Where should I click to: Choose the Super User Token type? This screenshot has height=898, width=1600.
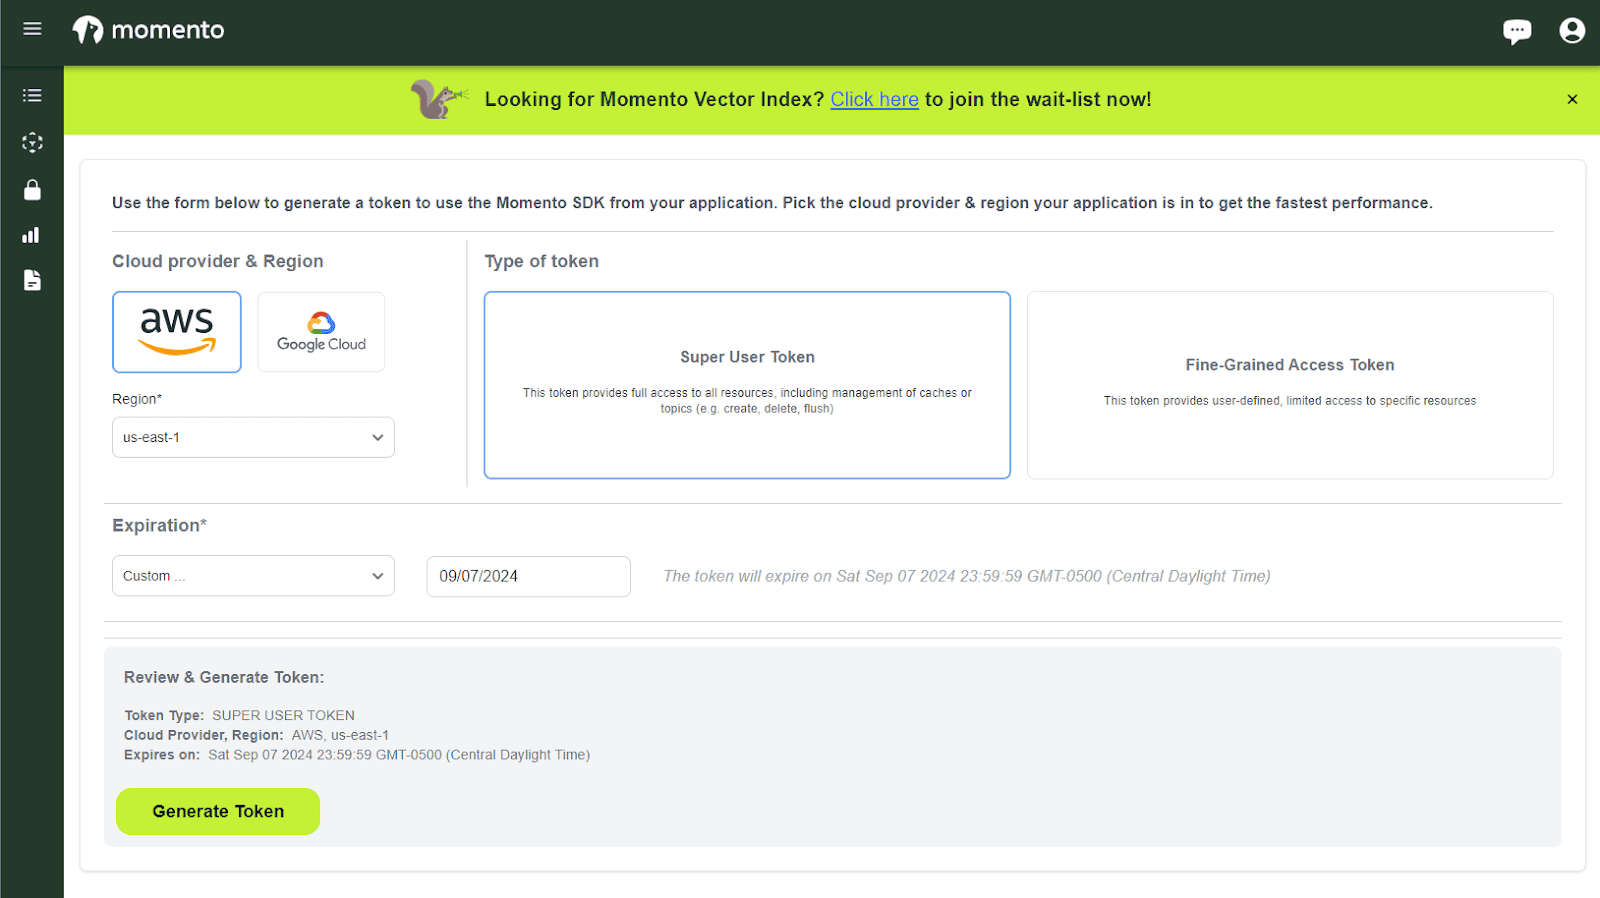pos(747,385)
